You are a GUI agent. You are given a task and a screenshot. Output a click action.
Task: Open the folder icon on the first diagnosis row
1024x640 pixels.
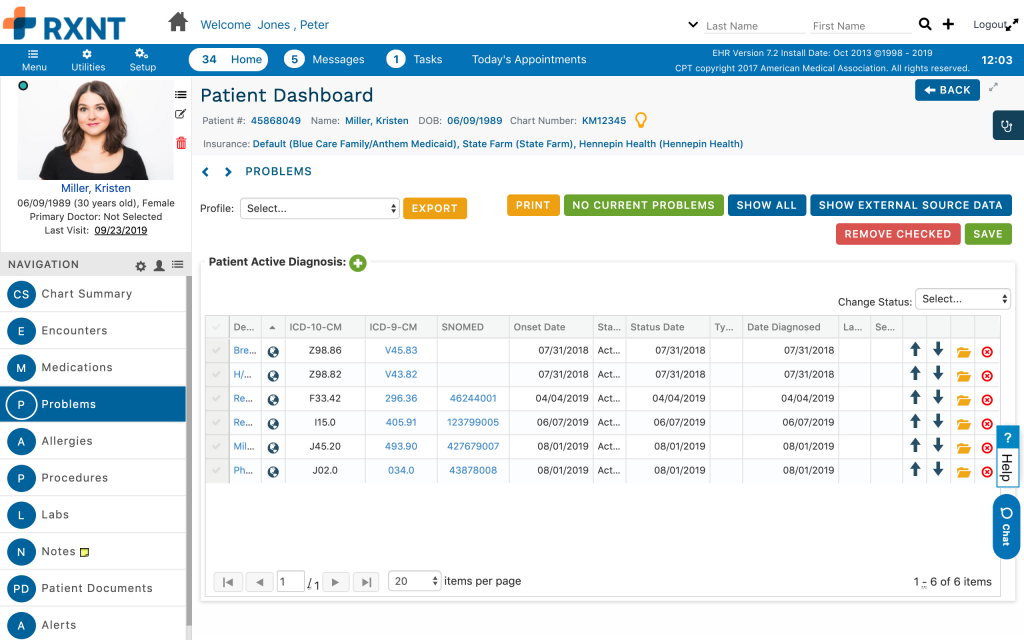[963, 350]
